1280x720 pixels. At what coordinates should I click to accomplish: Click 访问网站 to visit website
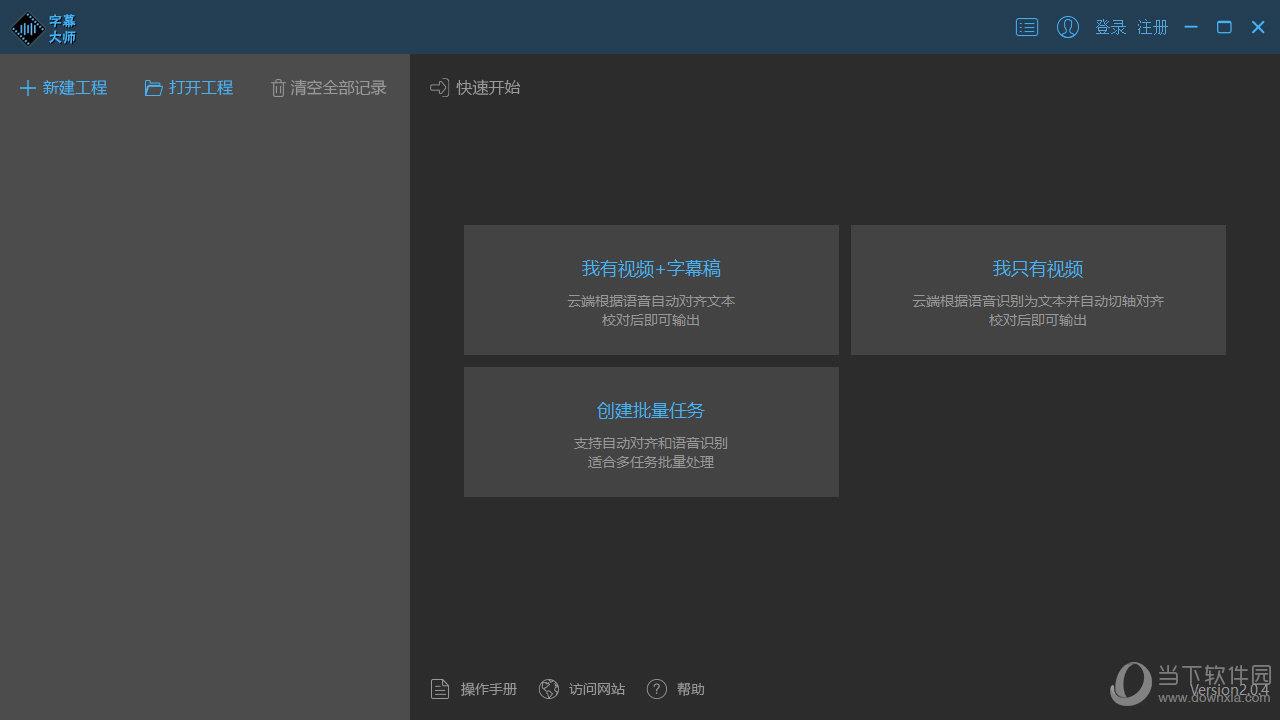click(x=582, y=689)
